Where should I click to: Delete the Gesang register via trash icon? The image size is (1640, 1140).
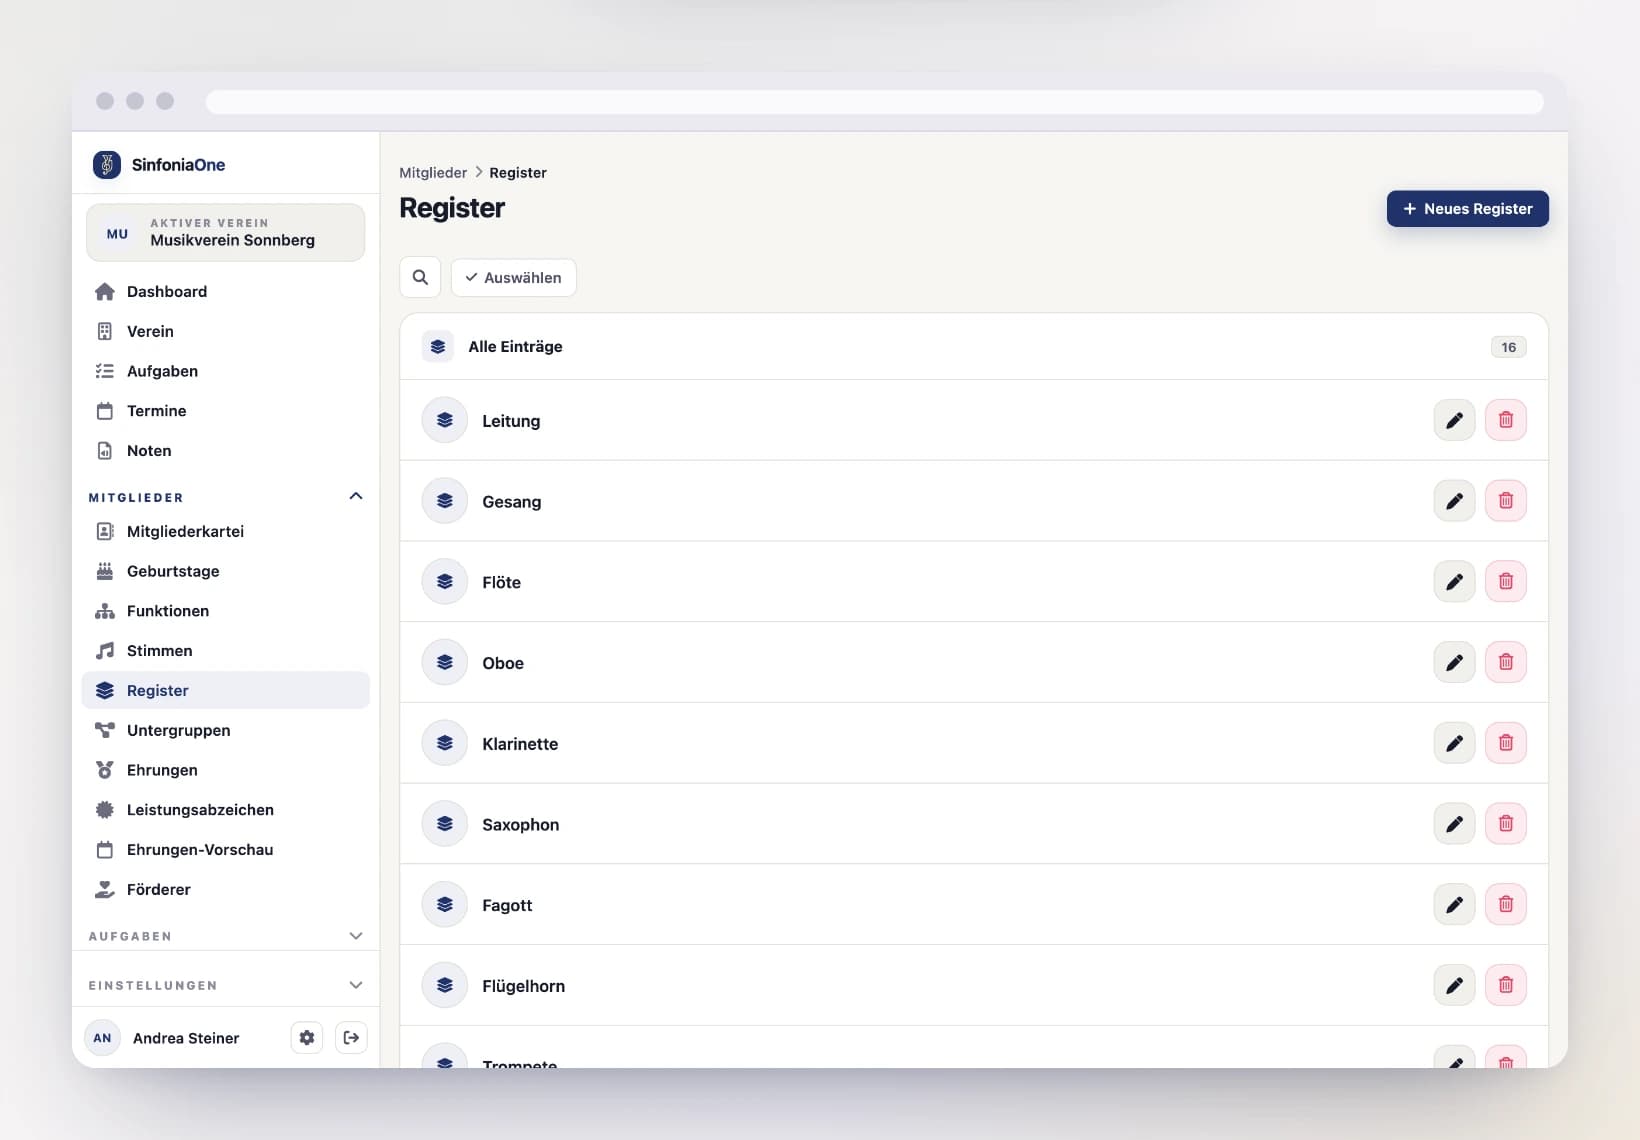click(x=1505, y=501)
